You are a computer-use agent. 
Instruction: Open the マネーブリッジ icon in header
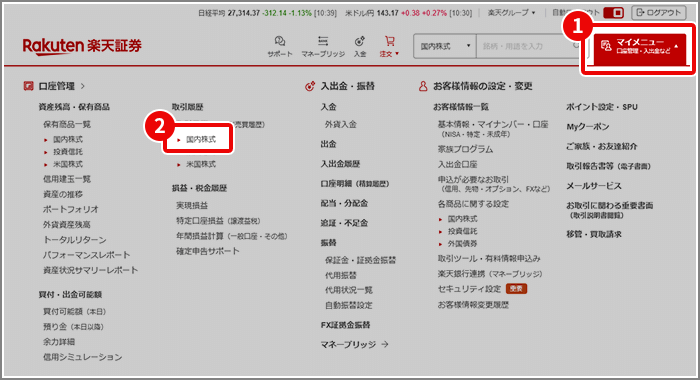[323, 46]
